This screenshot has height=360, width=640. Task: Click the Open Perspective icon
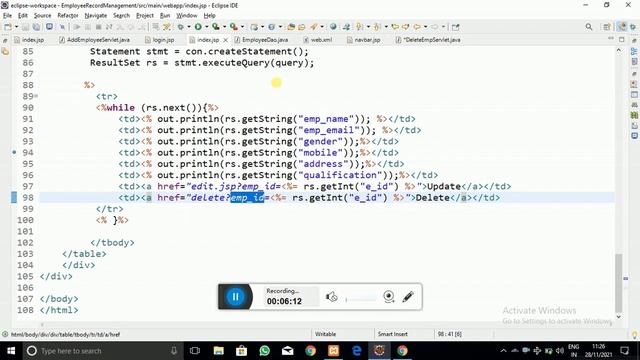(607, 27)
